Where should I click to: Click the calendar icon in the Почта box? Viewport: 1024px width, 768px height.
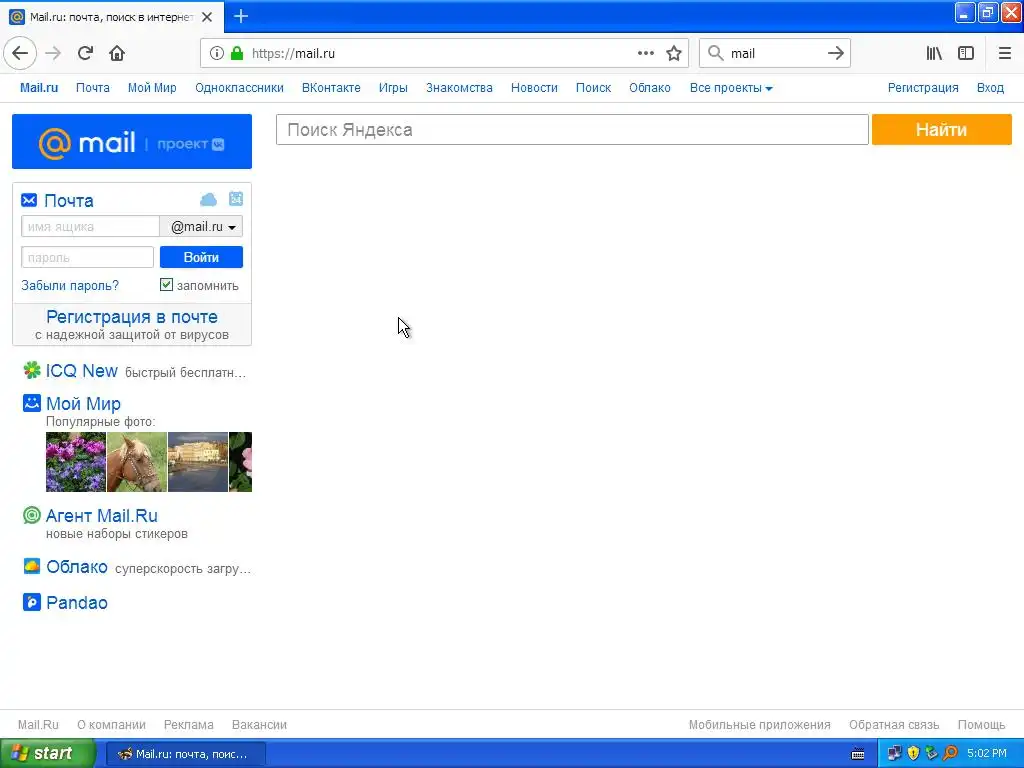[x=236, y=199]
